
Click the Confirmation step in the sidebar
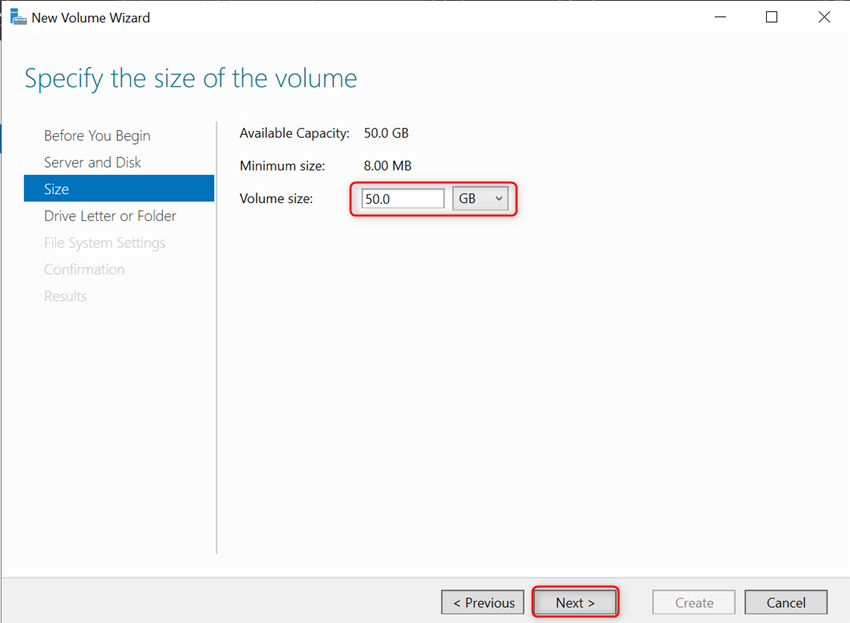click(x=84, y=270)
